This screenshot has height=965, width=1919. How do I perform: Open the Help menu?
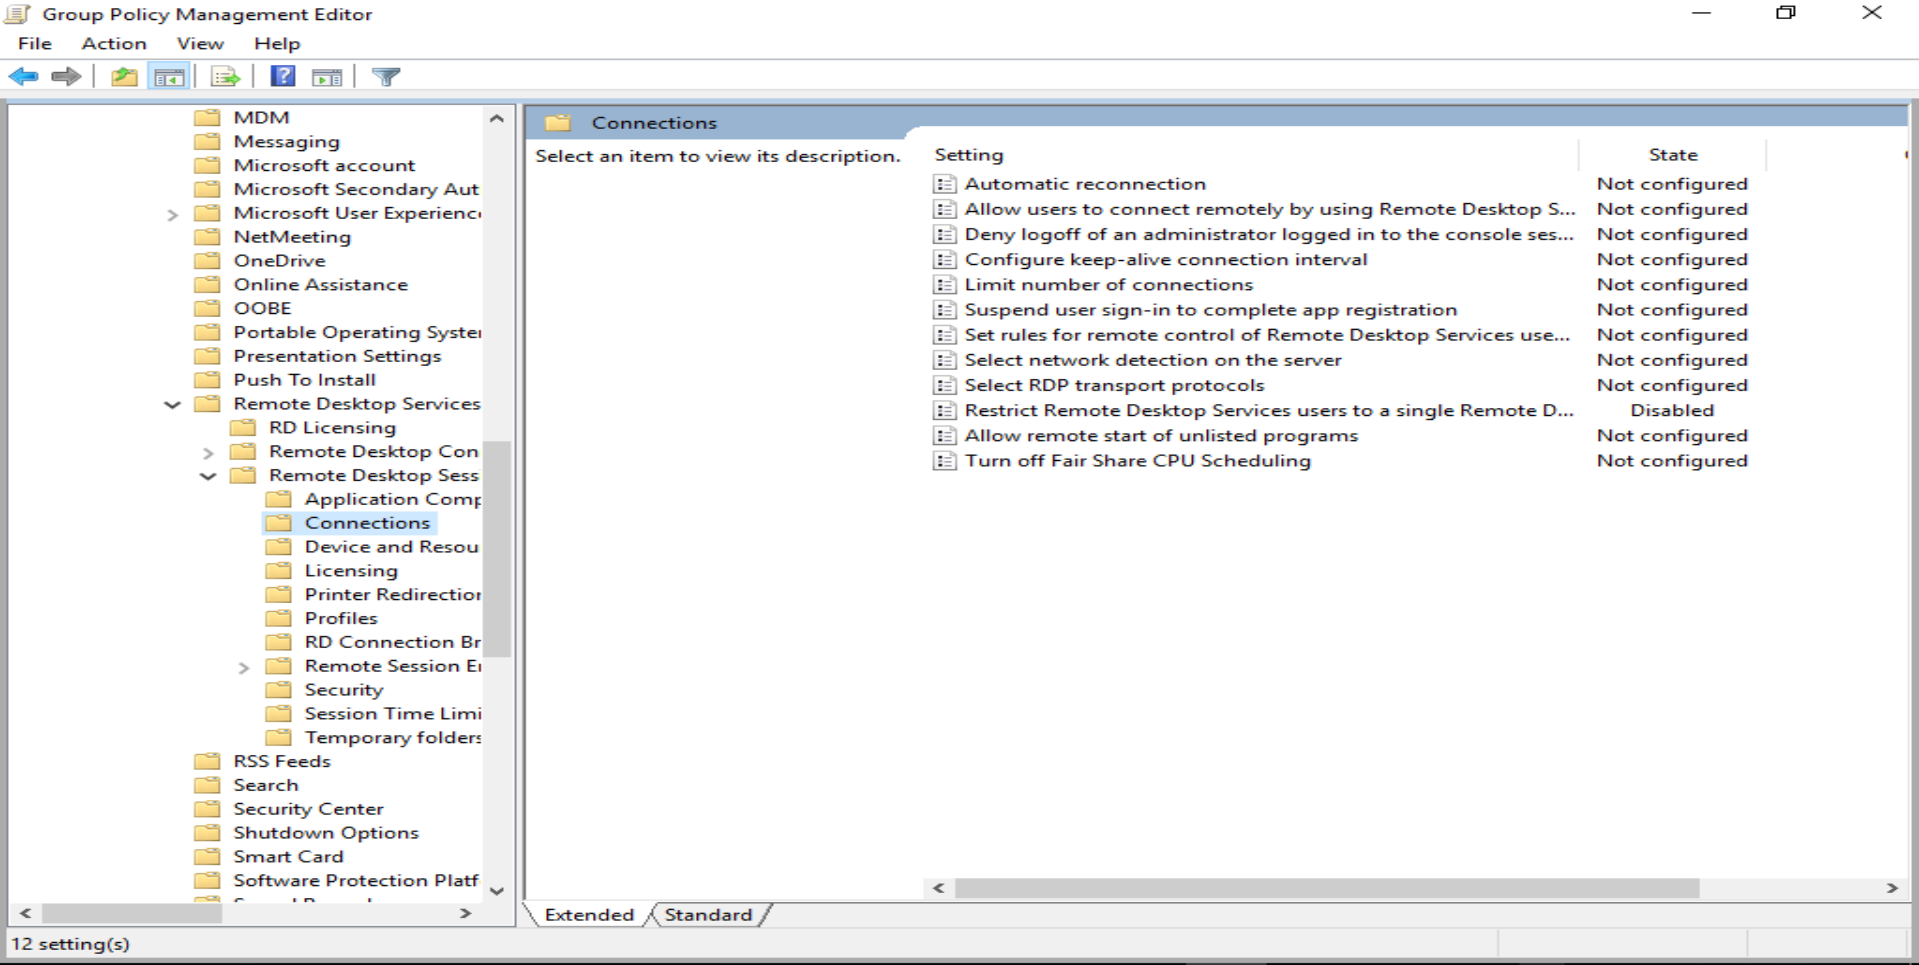pos(277,44)
